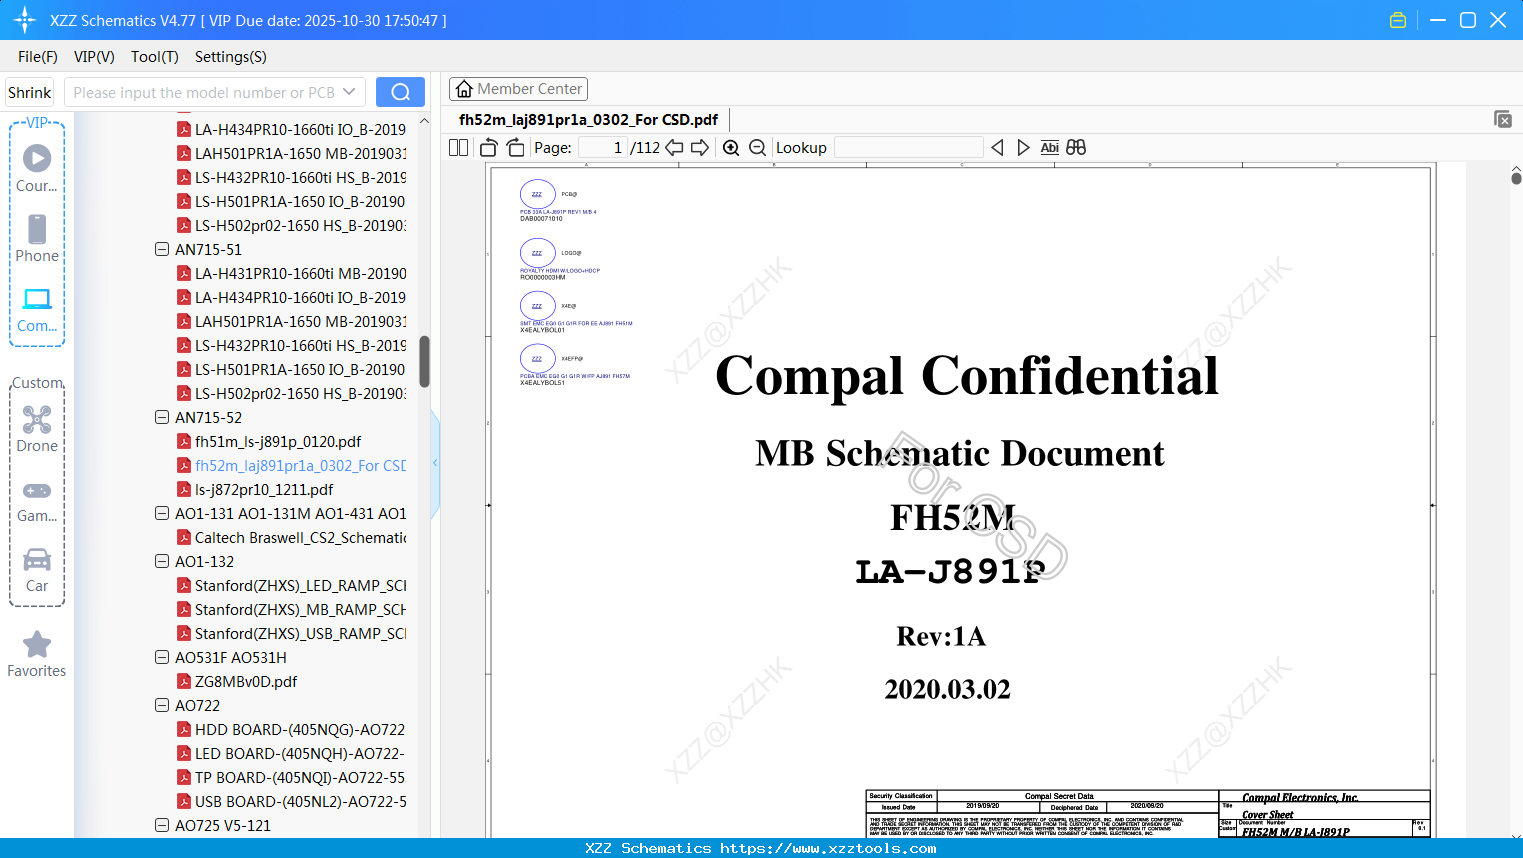The height and width of the screenshot is (858, 1523).
Task: Toggle the two-page view layout icon
Action: pos(458,147)
